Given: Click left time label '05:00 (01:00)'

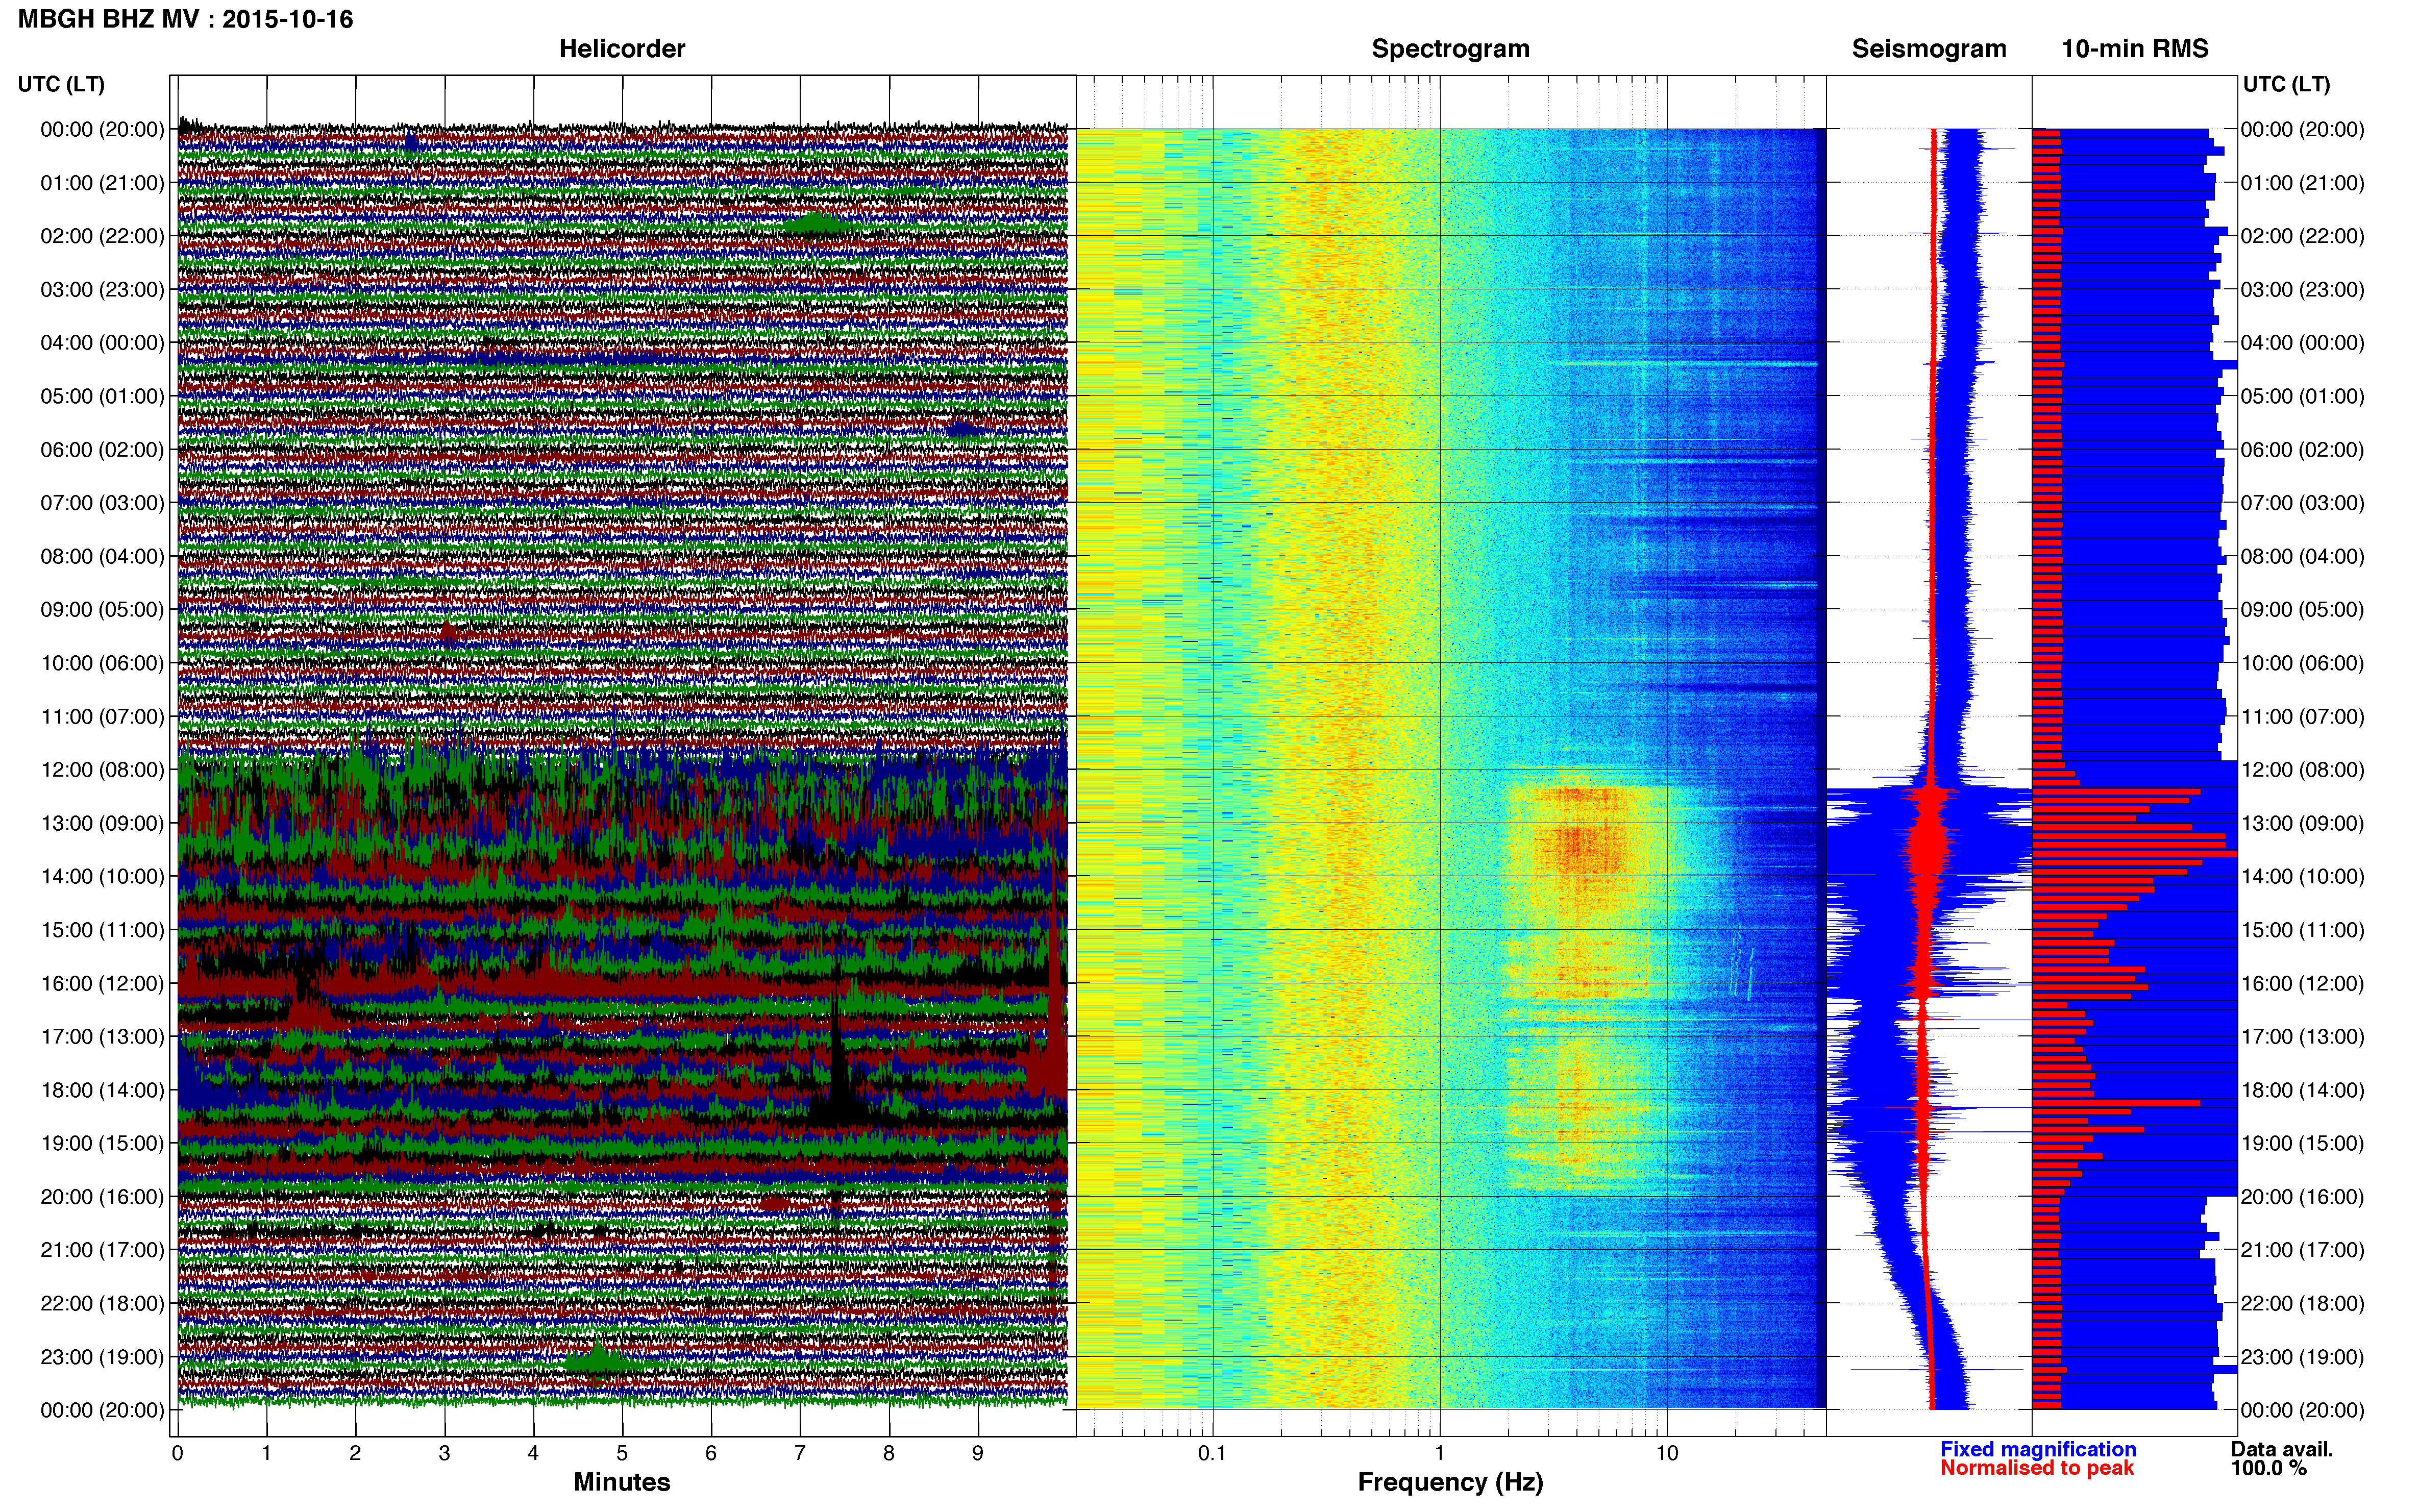Looking at the screenshot, I should (x=102, y=396).
